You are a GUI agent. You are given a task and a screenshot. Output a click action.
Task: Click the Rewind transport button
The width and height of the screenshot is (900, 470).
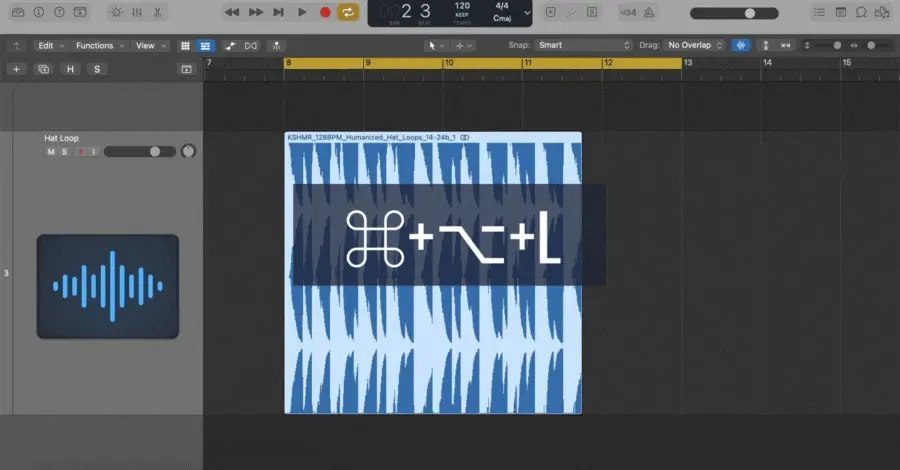coord(232,12)
